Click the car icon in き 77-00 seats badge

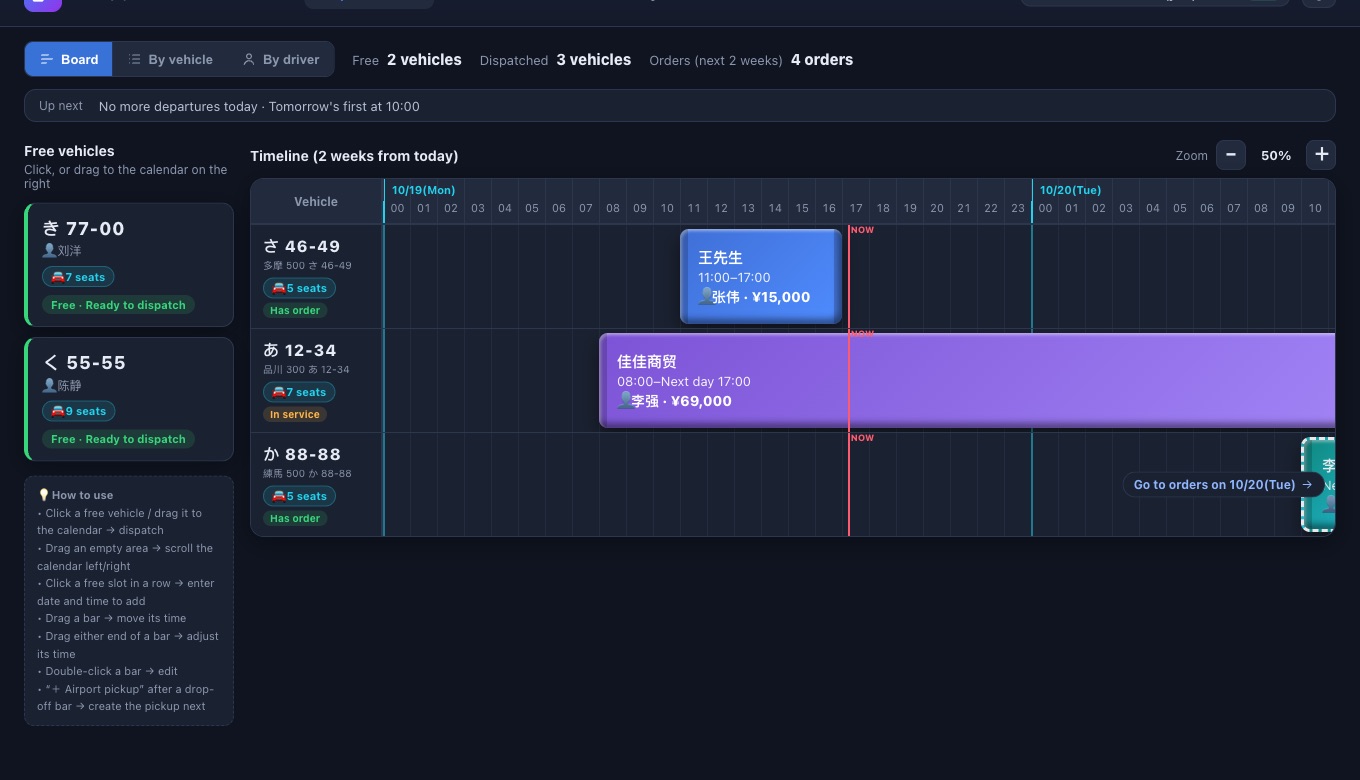tap(58, 277)
